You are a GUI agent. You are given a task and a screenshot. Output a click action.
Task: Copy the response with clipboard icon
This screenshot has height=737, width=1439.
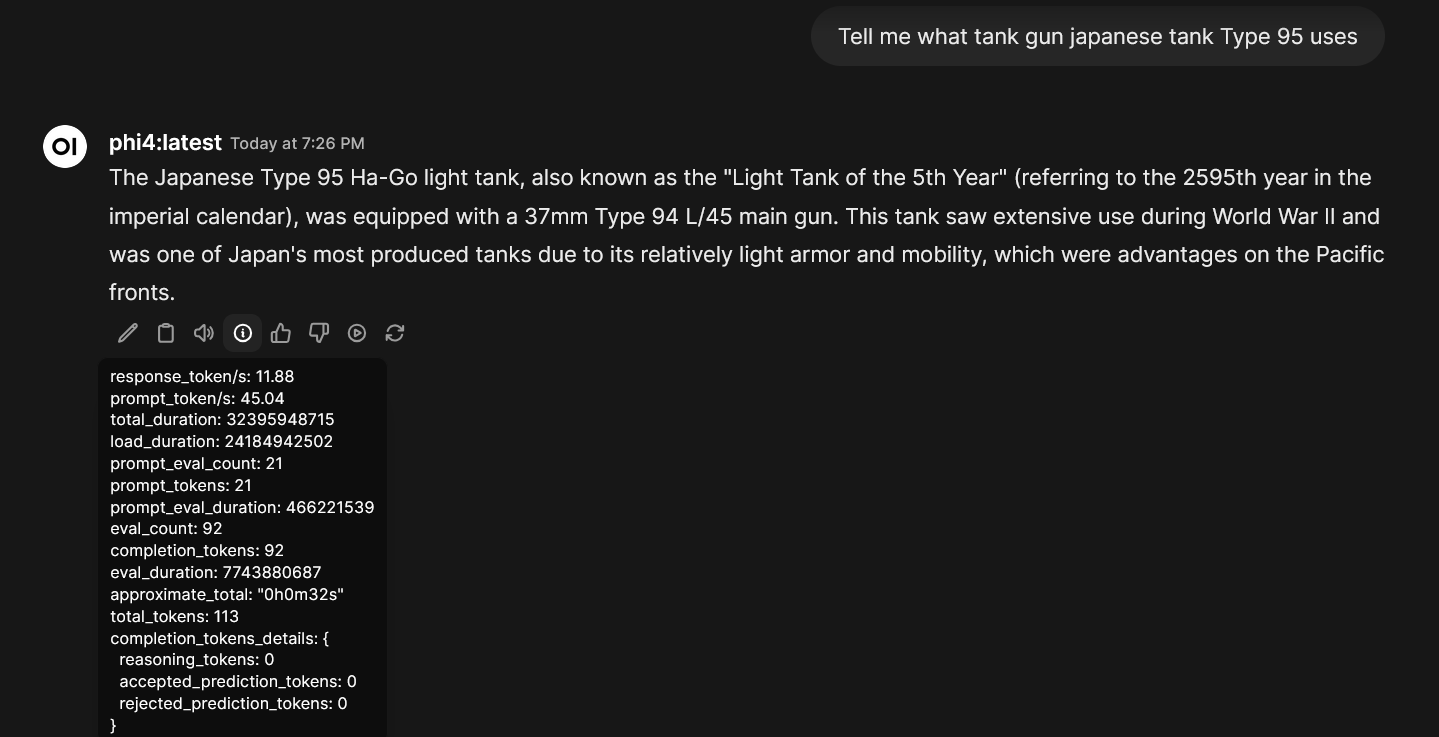[x=166, y=333]
